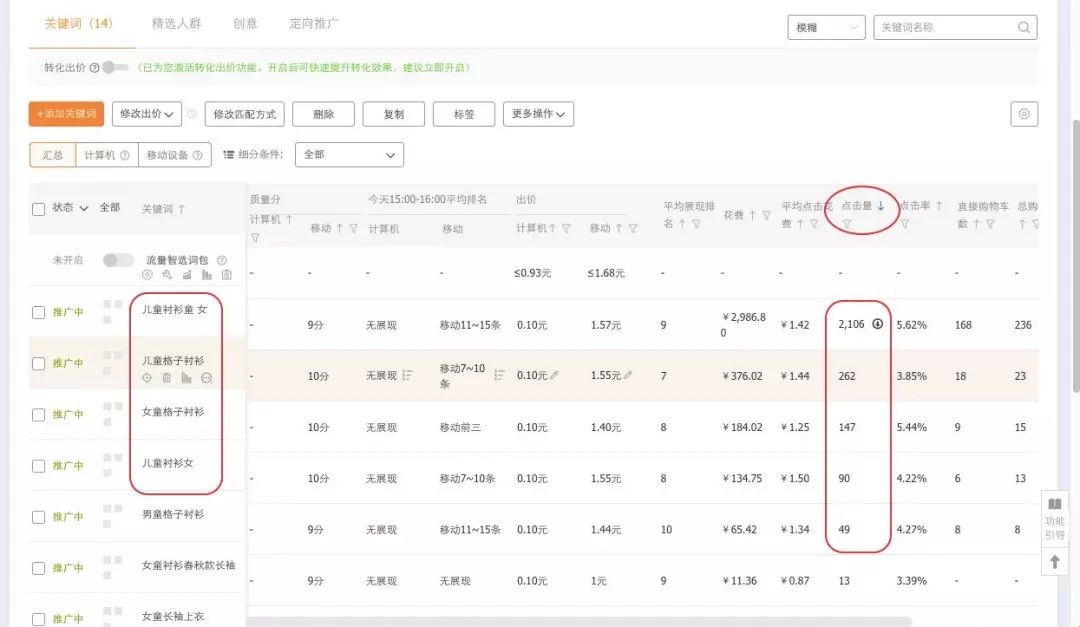Click the trend chart icon under 流量智选词包
This screenshot has width=1080, height=627.
[187, 275]
